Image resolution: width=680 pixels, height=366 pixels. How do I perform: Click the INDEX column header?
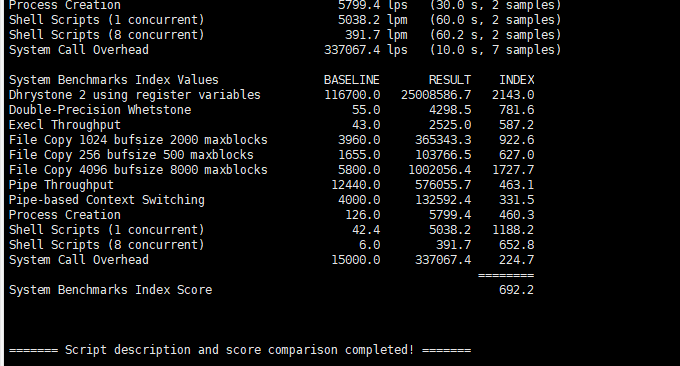pyautogui.click(x=517, y=80)
